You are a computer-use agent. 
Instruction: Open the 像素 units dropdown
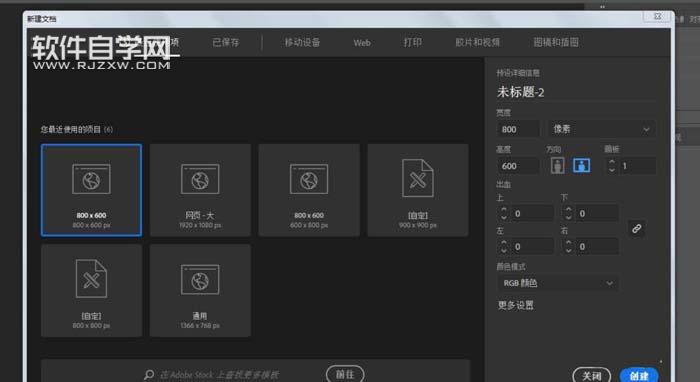point(601,129)
